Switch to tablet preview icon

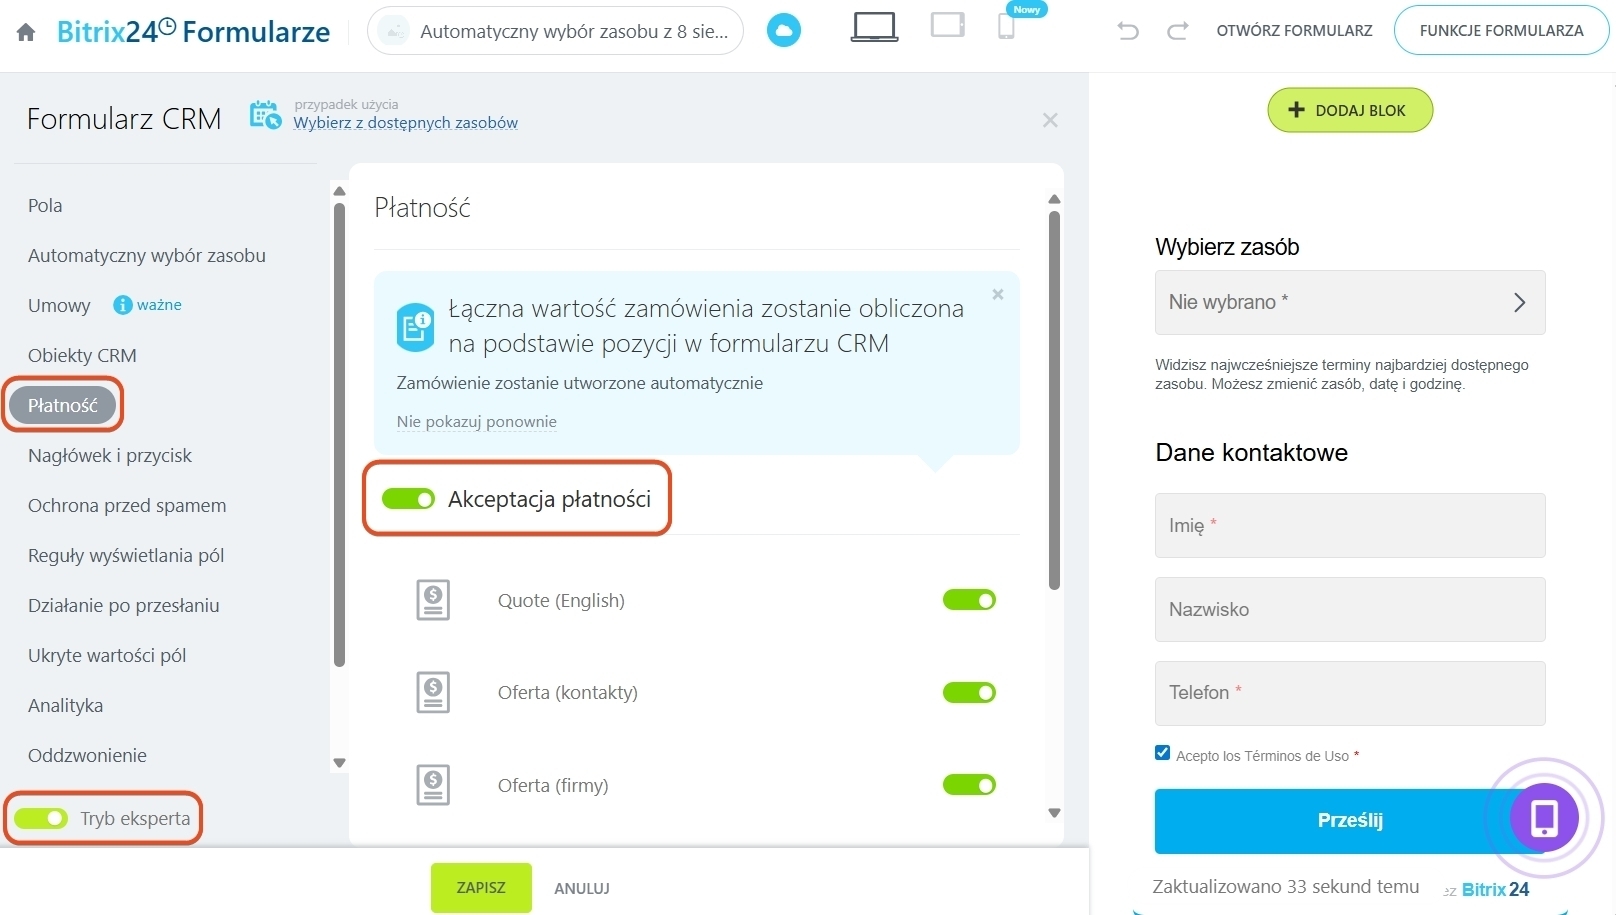(947, 25)
